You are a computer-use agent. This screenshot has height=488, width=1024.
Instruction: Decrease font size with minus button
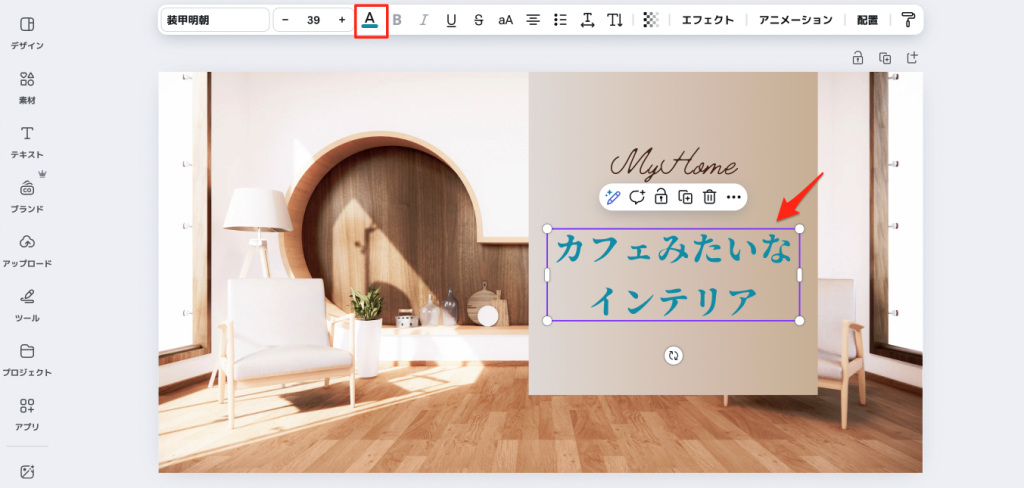(x=285, y=20)
